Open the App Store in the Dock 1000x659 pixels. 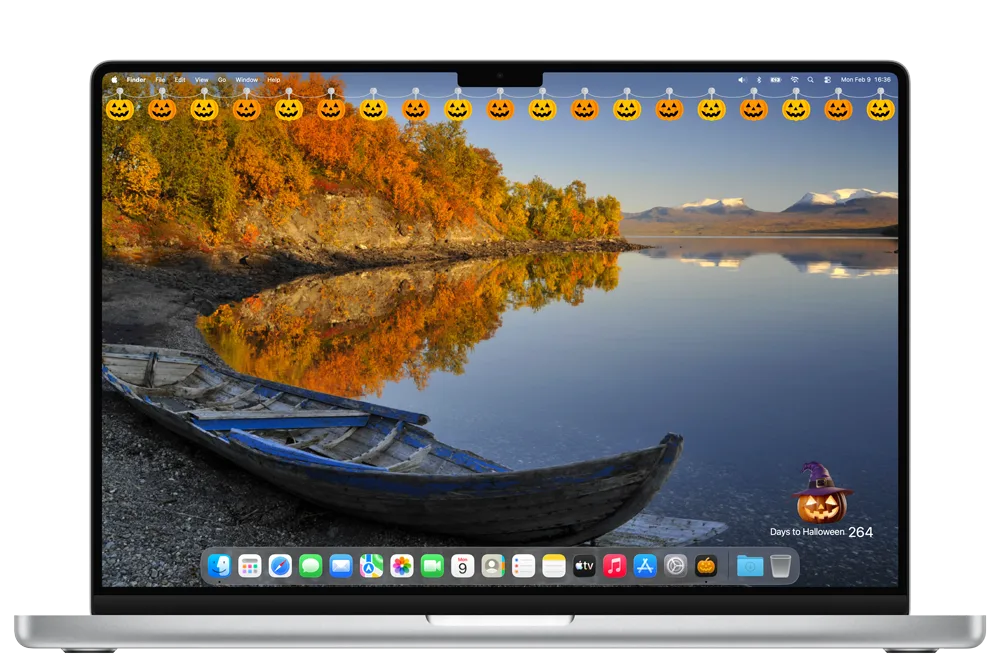click(645, 566)
